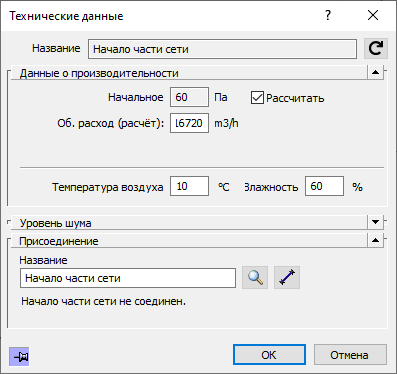
Task: Click the Влажность percentage field
Action: [324, 186]
